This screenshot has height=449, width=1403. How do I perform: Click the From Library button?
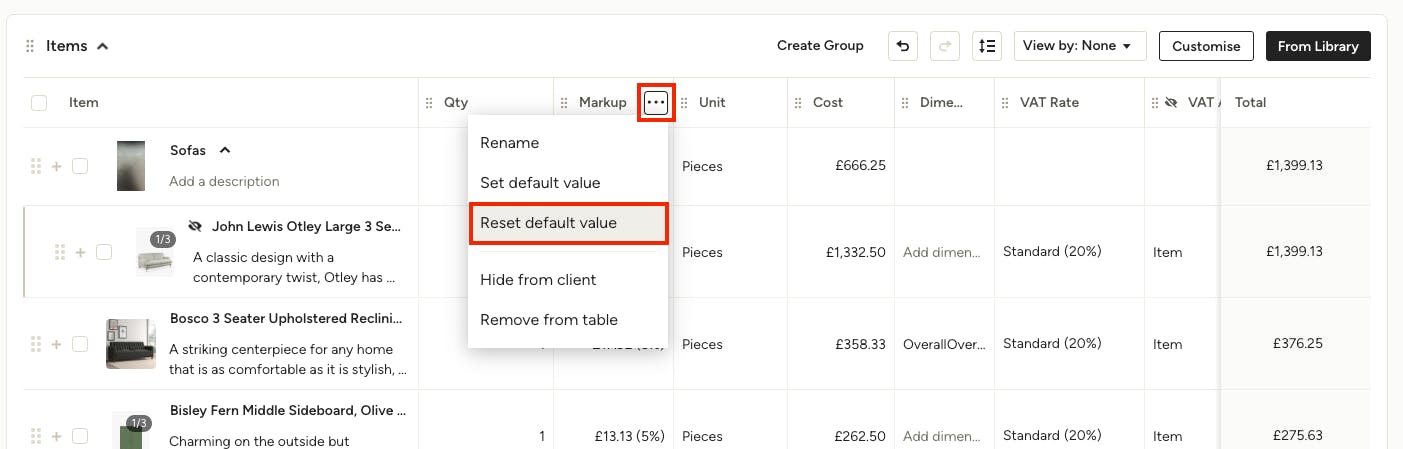[1318, 46]
